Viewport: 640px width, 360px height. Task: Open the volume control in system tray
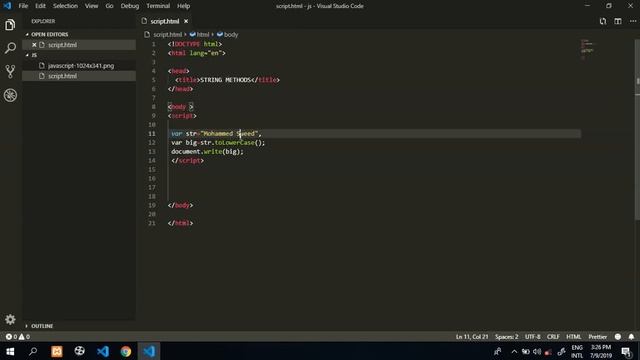pos(537,351)
